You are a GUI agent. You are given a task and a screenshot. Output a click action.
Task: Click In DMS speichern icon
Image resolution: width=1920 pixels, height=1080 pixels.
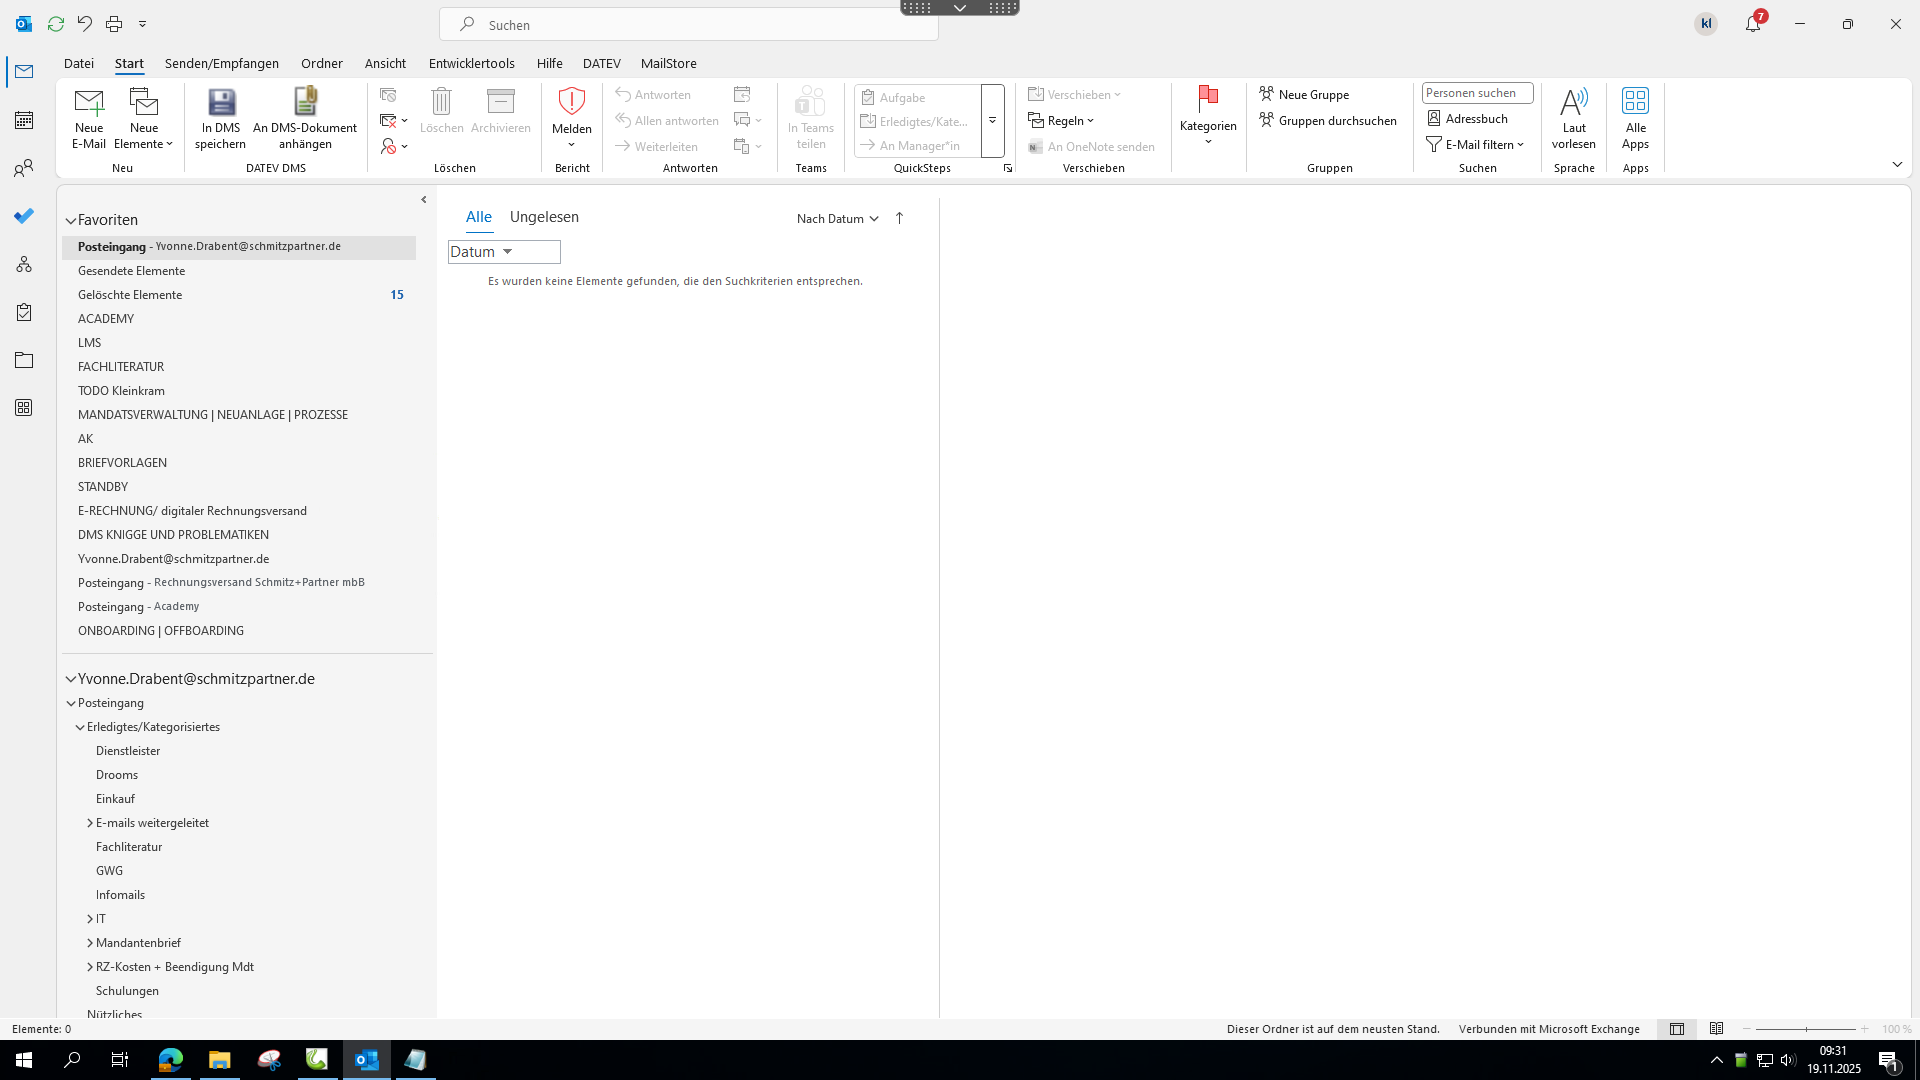(220, 103)
